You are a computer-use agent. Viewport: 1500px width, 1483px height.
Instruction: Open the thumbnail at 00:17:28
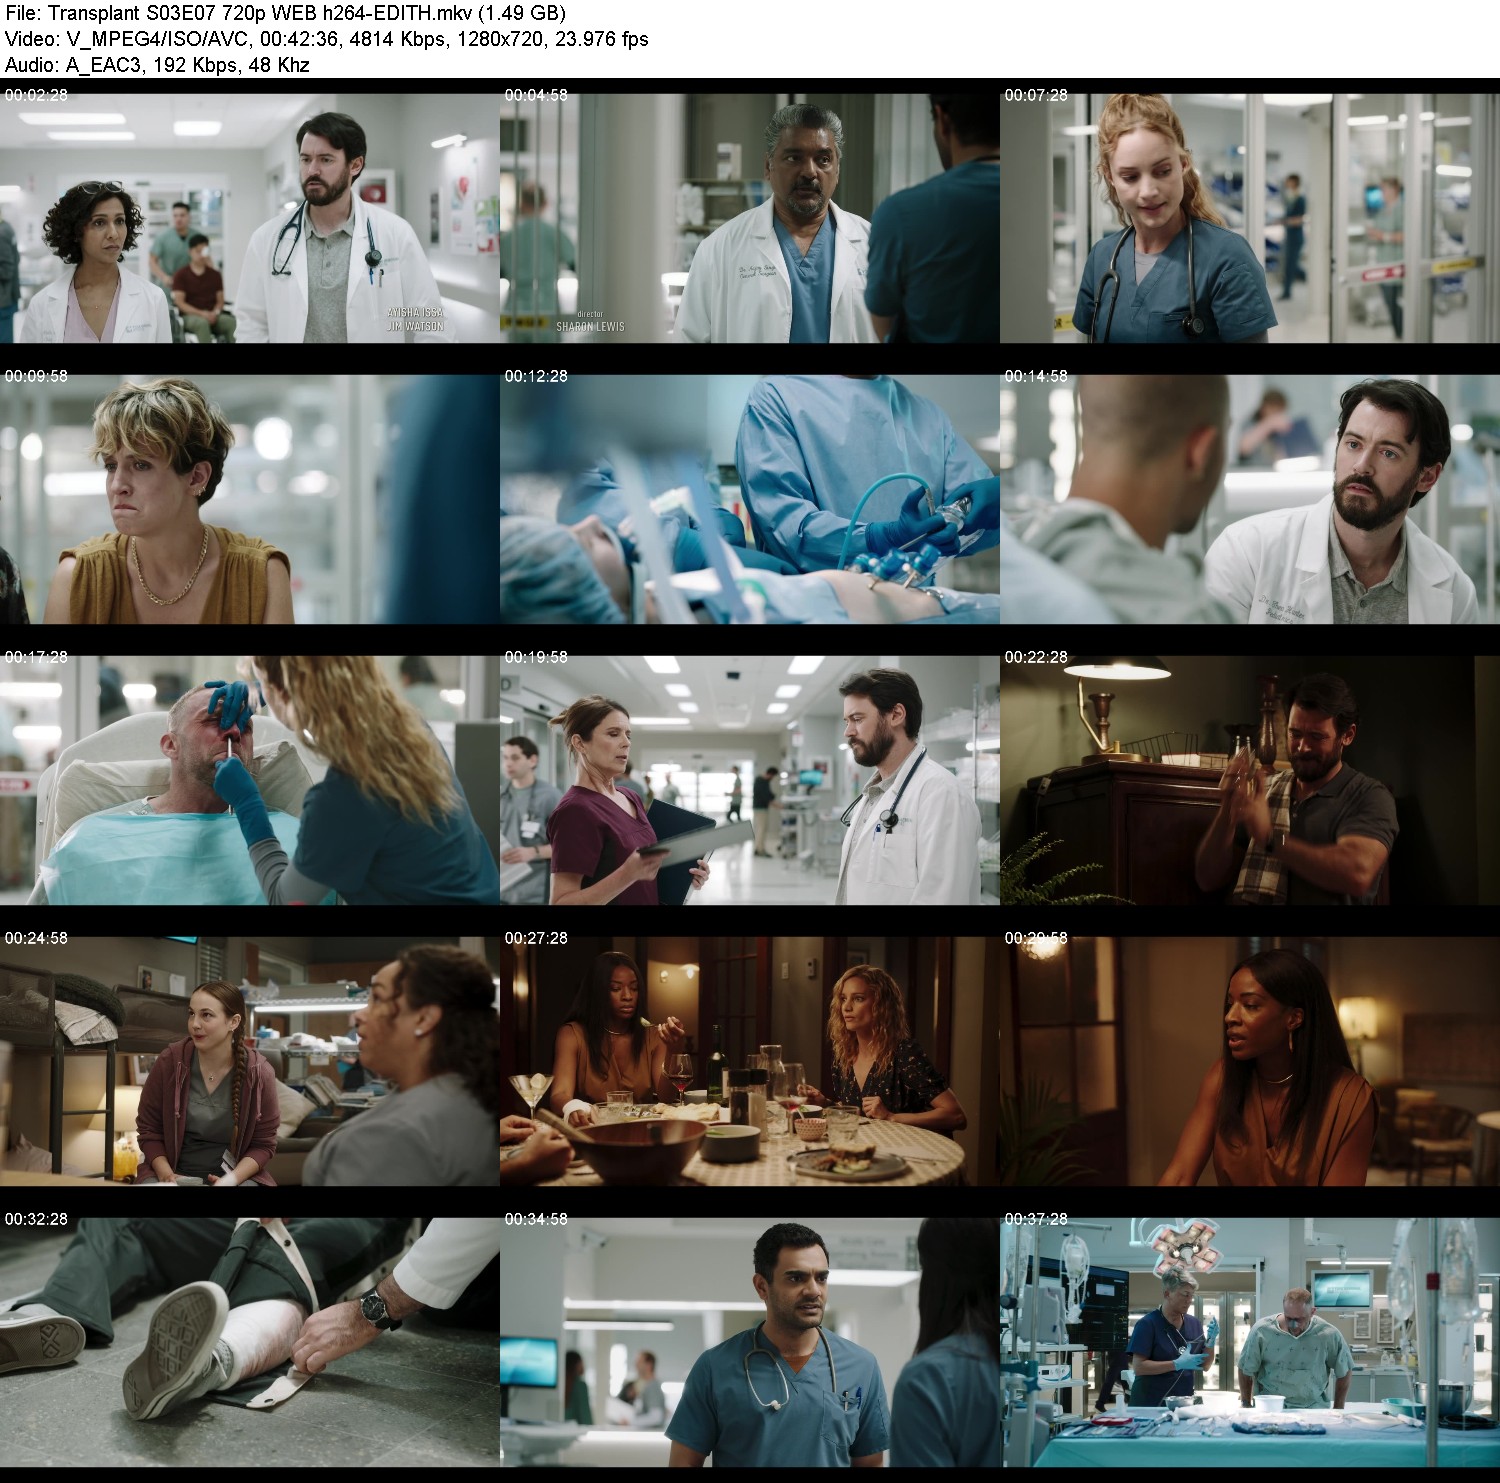click(249, 780)
